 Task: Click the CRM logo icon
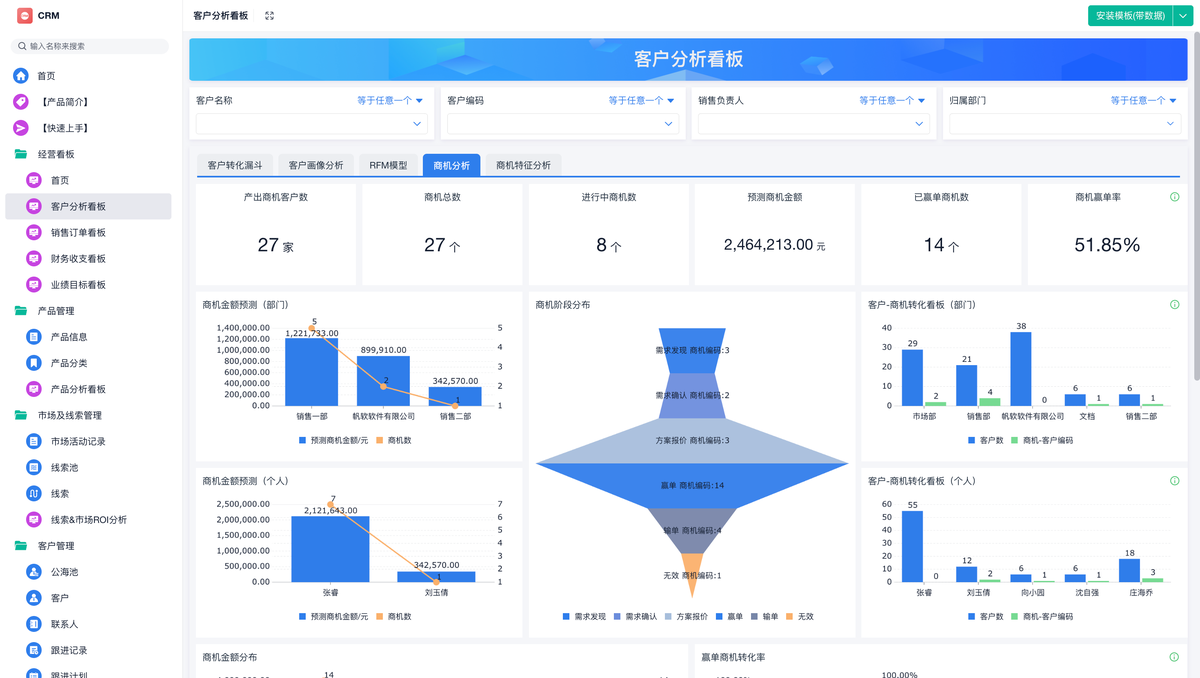click(x=25, y=16)
